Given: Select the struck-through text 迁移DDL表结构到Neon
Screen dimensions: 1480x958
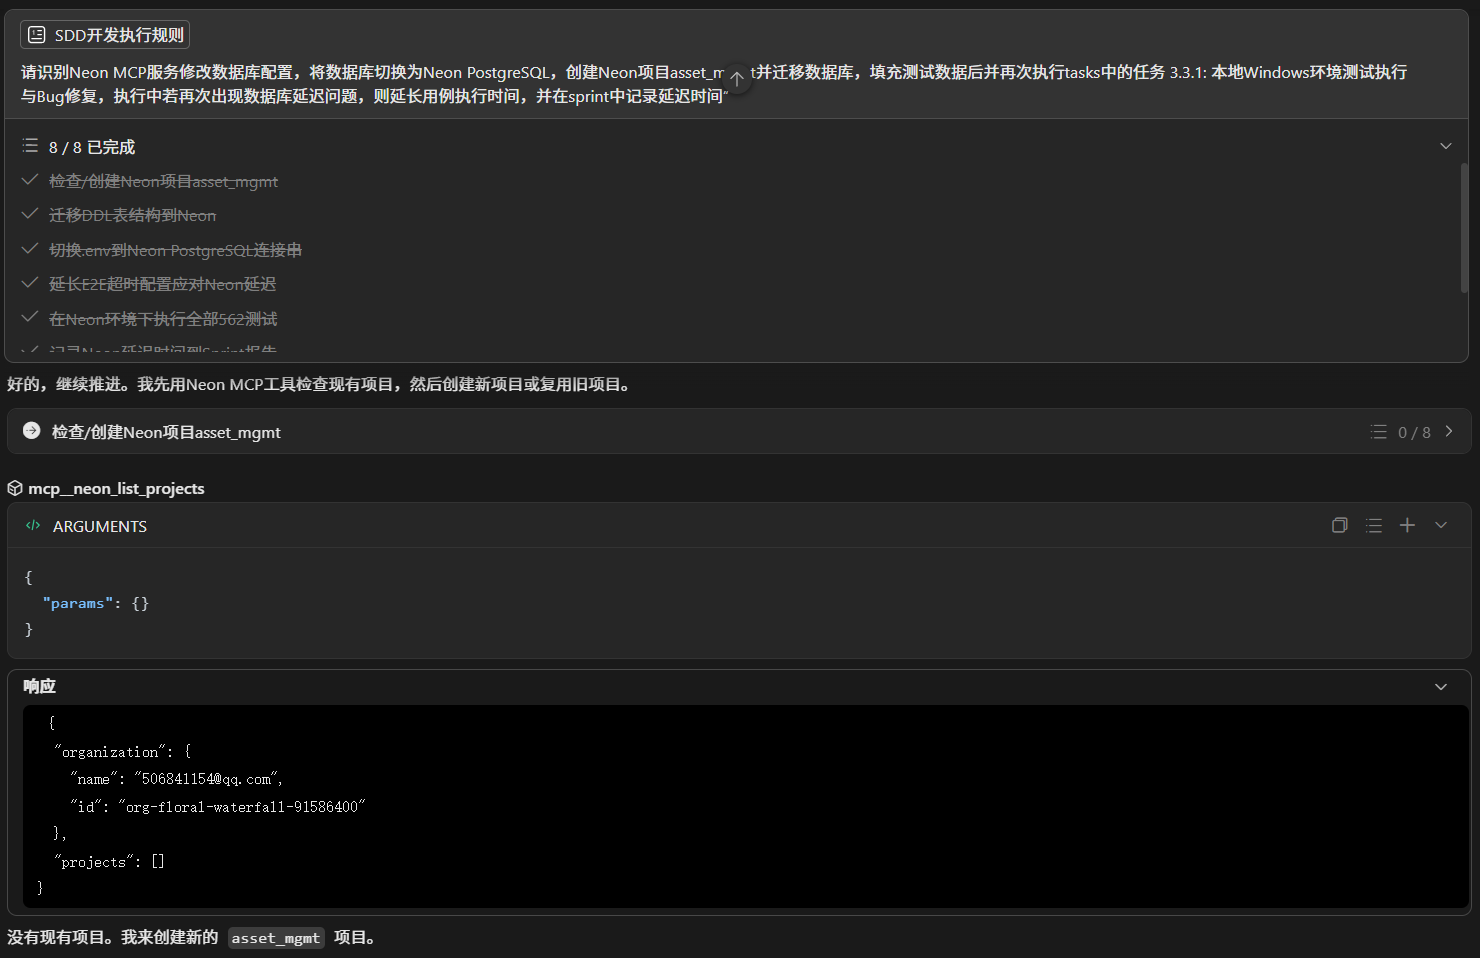Looking at the screenshot, I should point(133,215).
